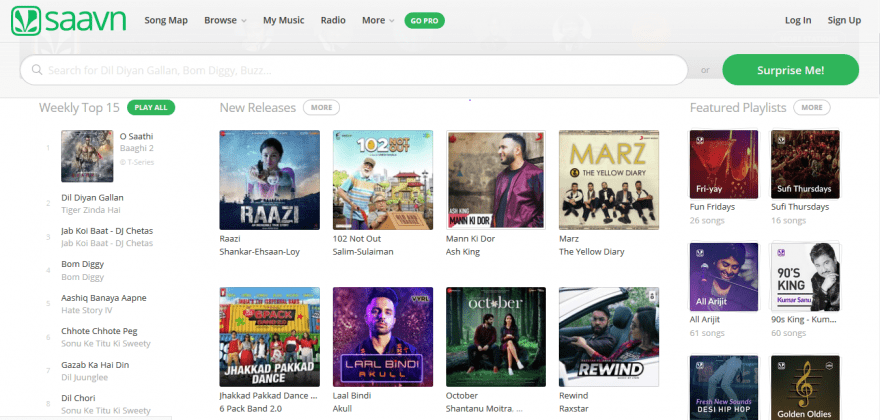Screen dimensions: 880x420
Task: Open Jhakkad Pakkad Dance album cover
Action: click(x=269, y=337)
